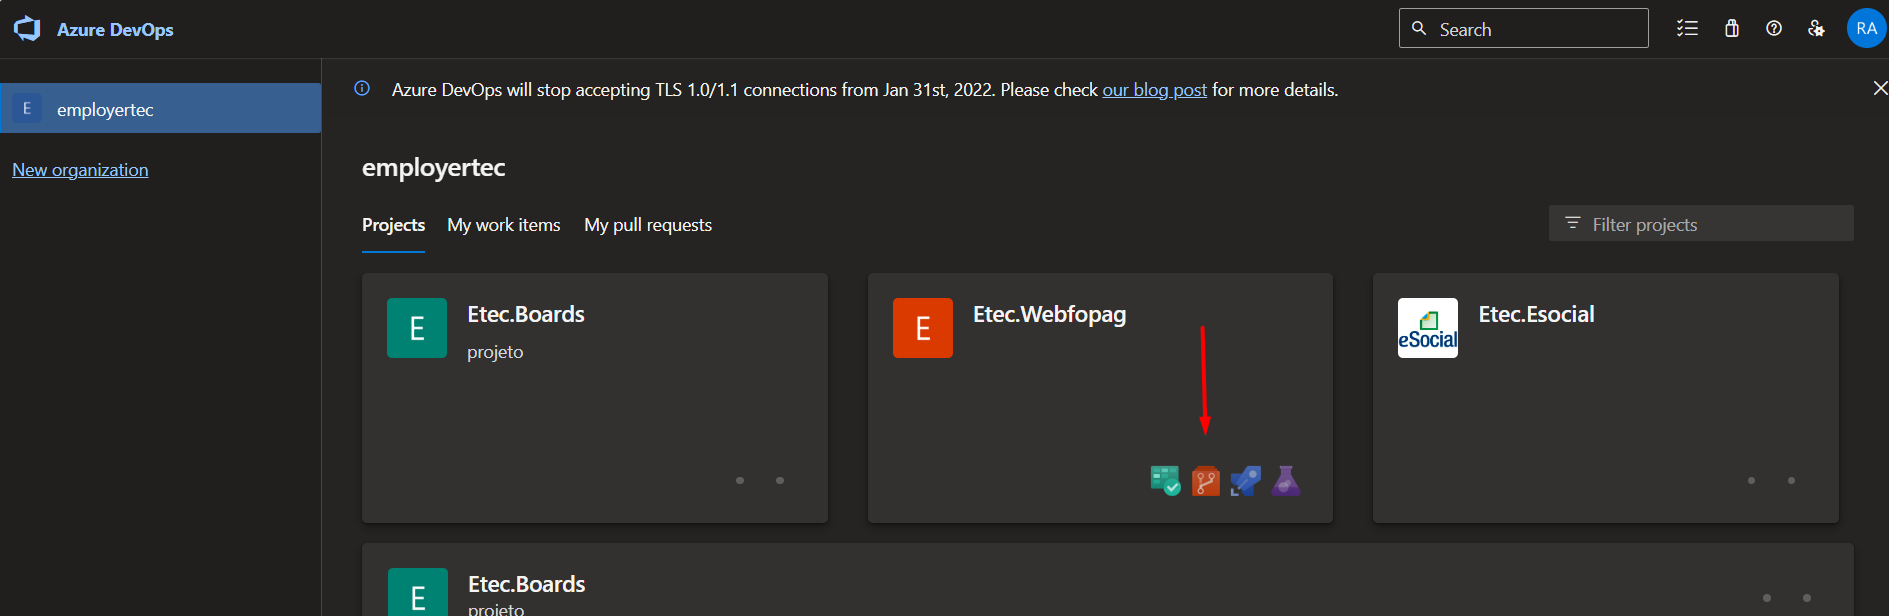Click the E badge beside employertec in sidebar
Viewport: 1889px width, 616px height.
coord(26,108)
